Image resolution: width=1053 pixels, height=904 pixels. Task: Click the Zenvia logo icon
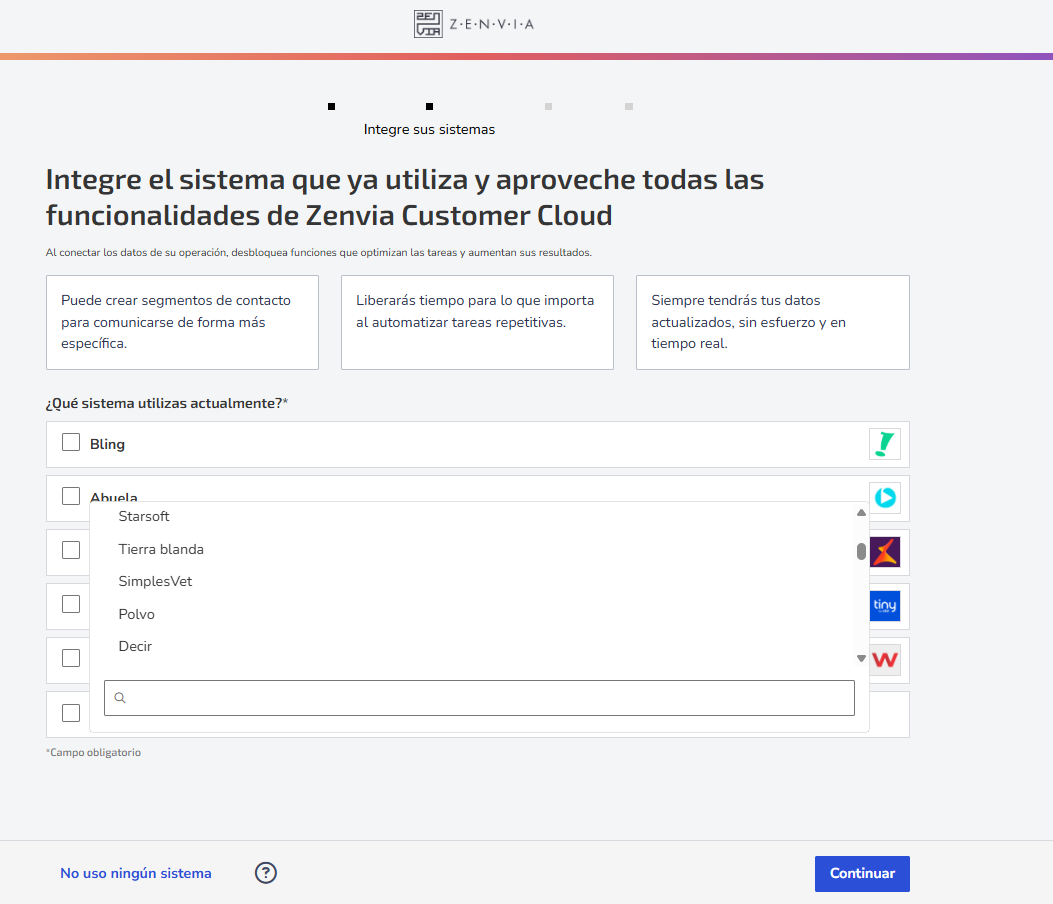(x=428, y=24)
